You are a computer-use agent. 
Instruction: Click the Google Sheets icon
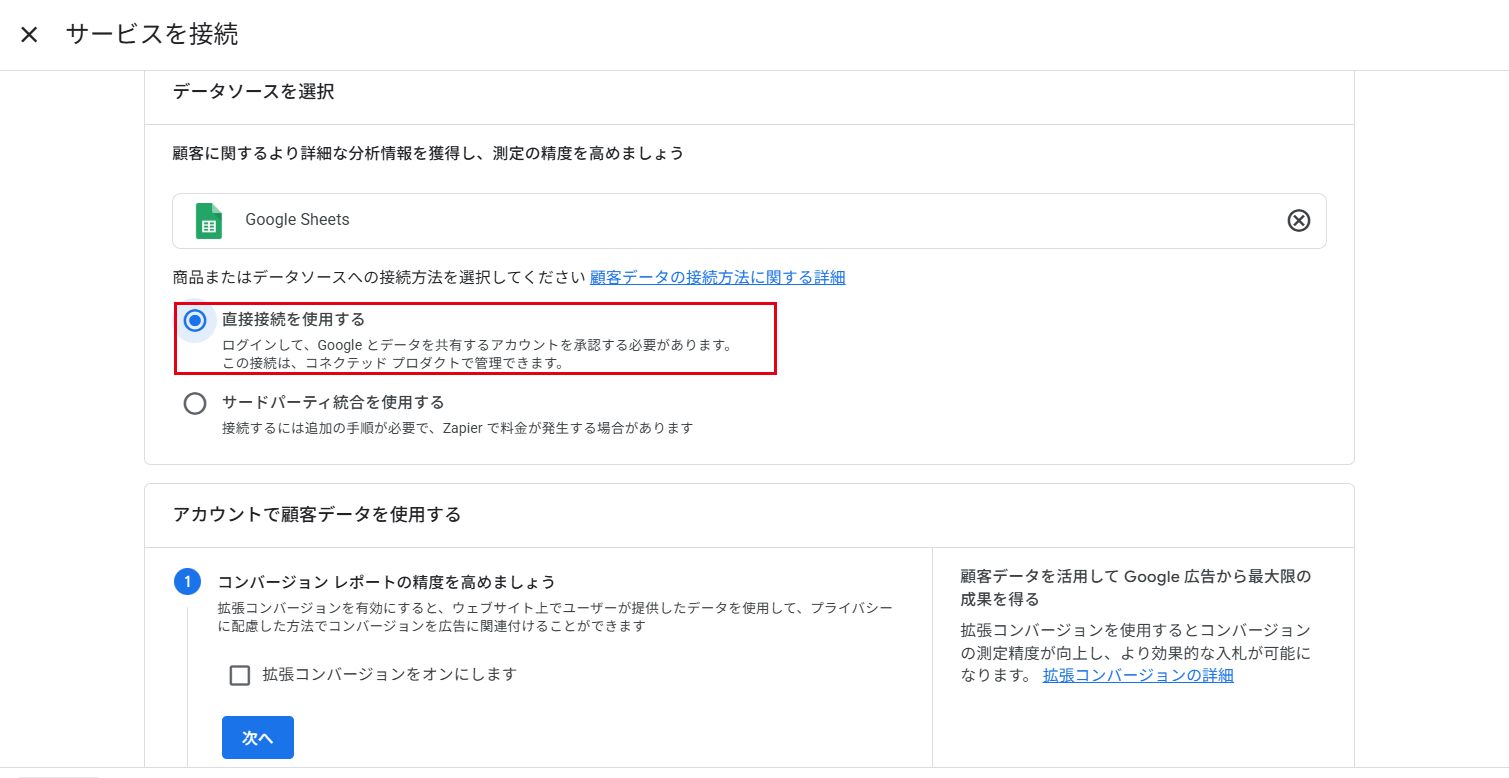[209, 221]
